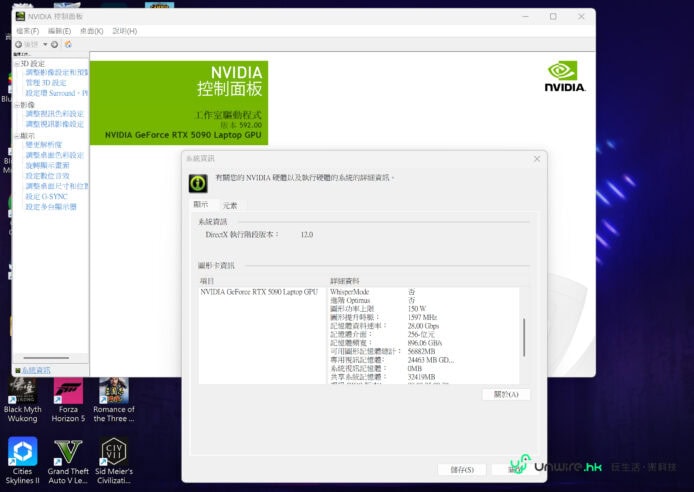Select 設定 G-SYNC tree item
Viewport: 694px width, 492px height.
pyautogui.click(x=46, y=196)
